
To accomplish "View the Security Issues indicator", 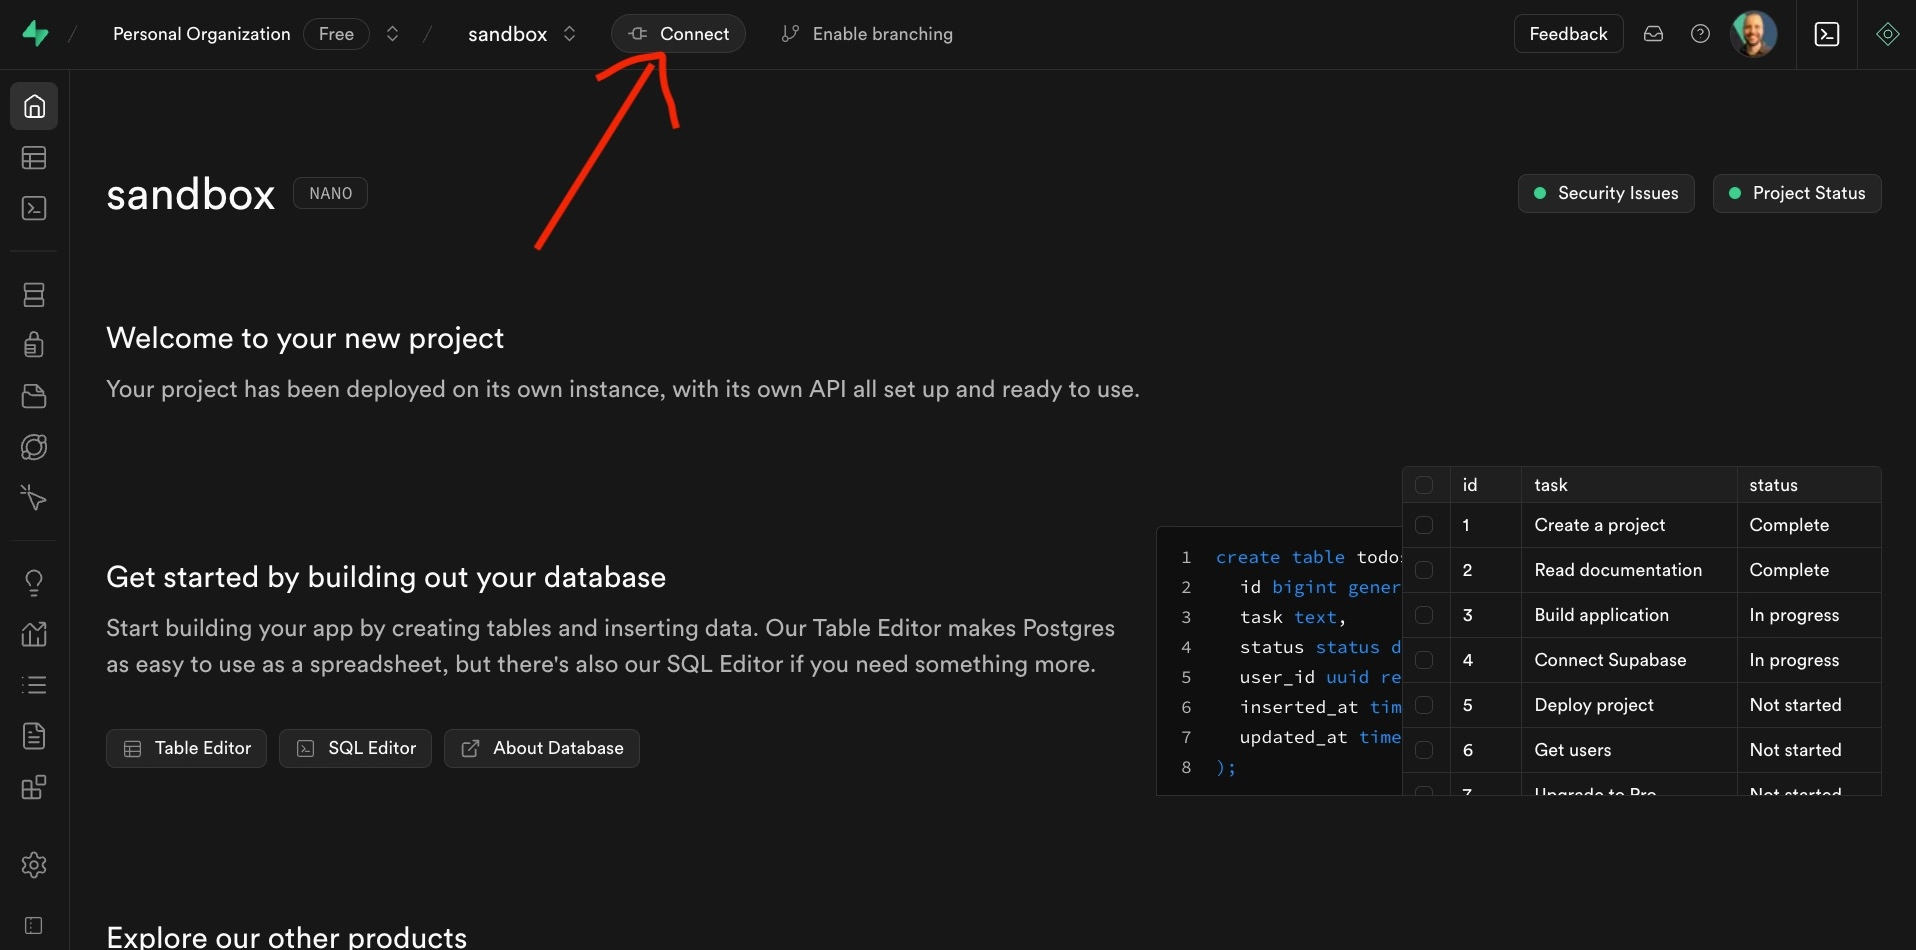I will (x=1605, y=193).
